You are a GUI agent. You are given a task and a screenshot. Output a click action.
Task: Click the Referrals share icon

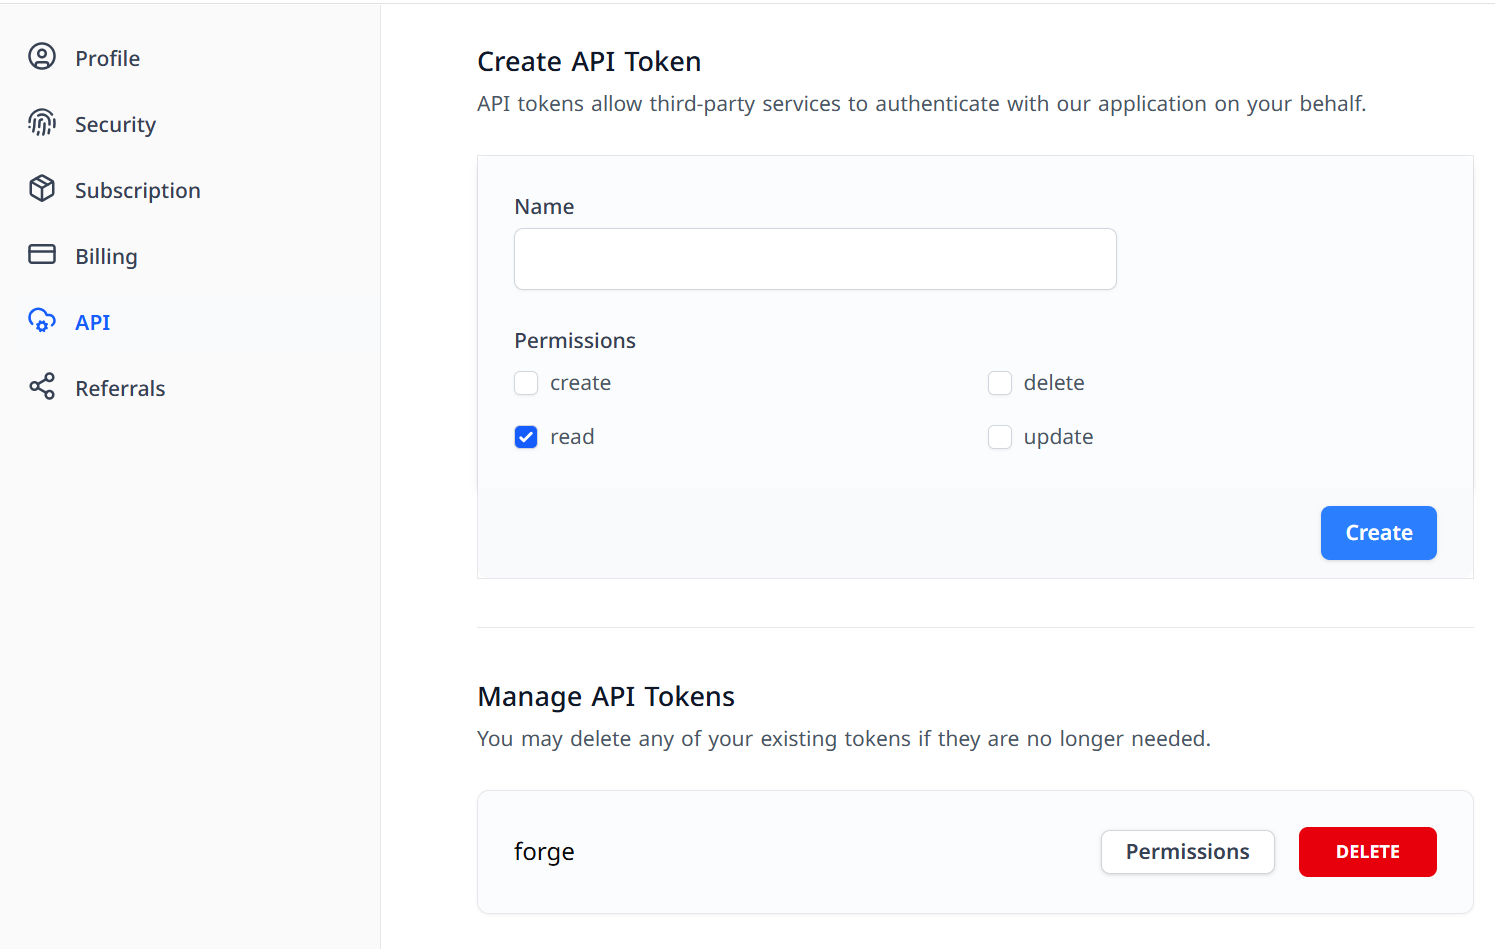[x=42, y=387]
